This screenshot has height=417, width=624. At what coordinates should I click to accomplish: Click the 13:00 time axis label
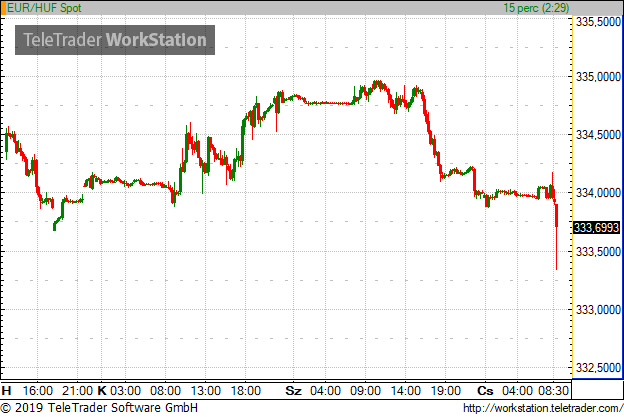[x=205, y=391]
